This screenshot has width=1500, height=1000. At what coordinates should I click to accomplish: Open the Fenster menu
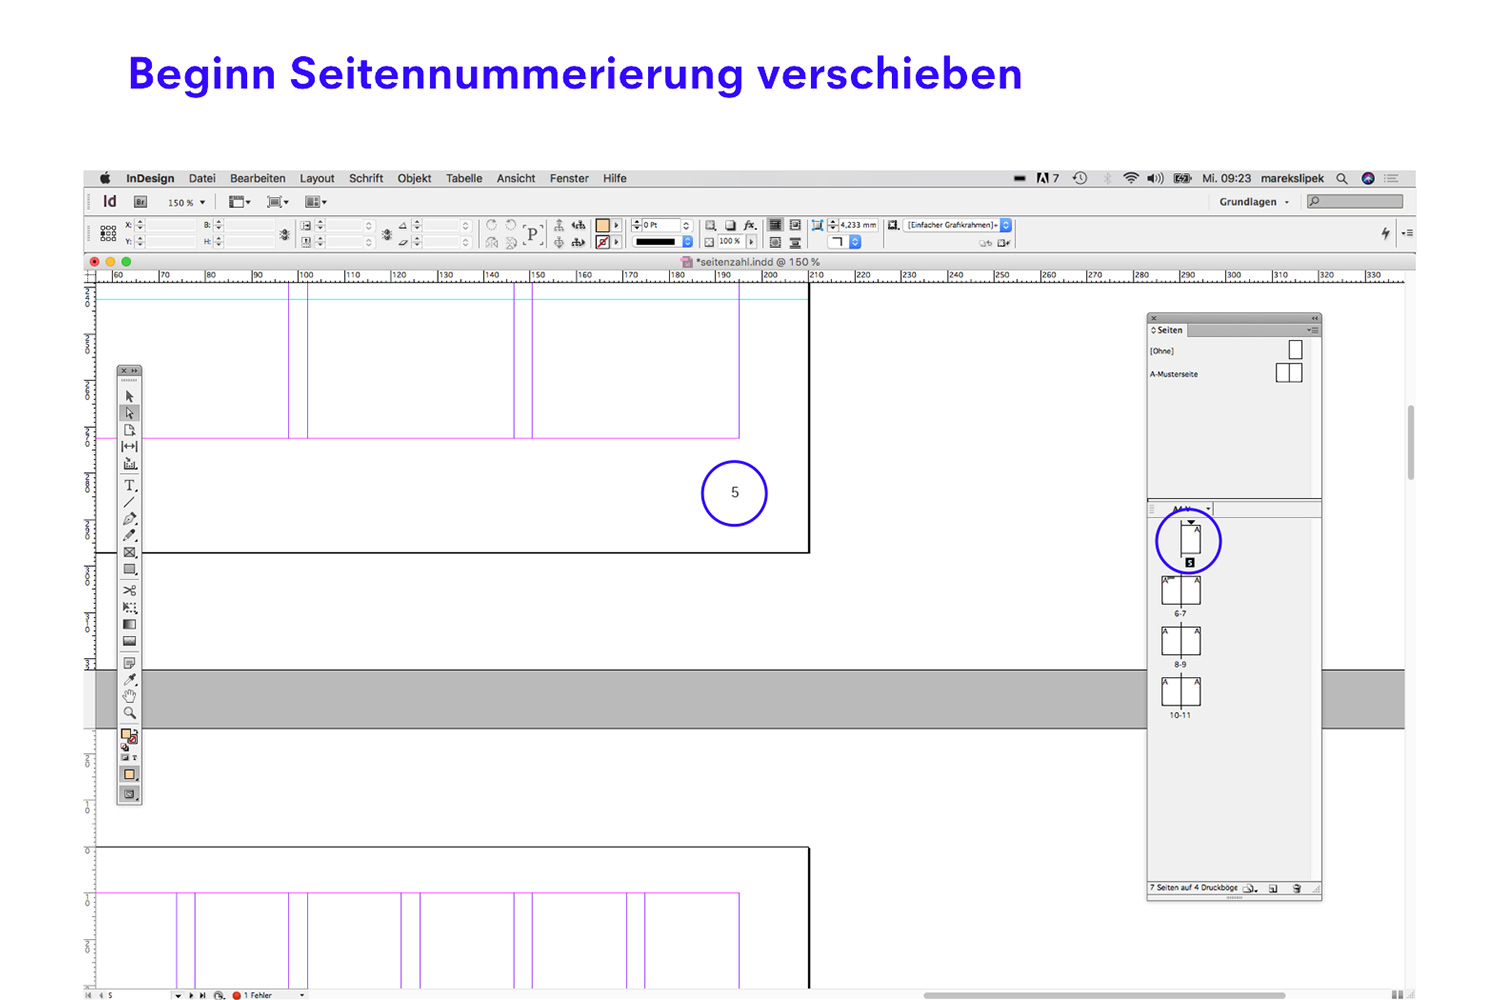[x=569, y=178]
